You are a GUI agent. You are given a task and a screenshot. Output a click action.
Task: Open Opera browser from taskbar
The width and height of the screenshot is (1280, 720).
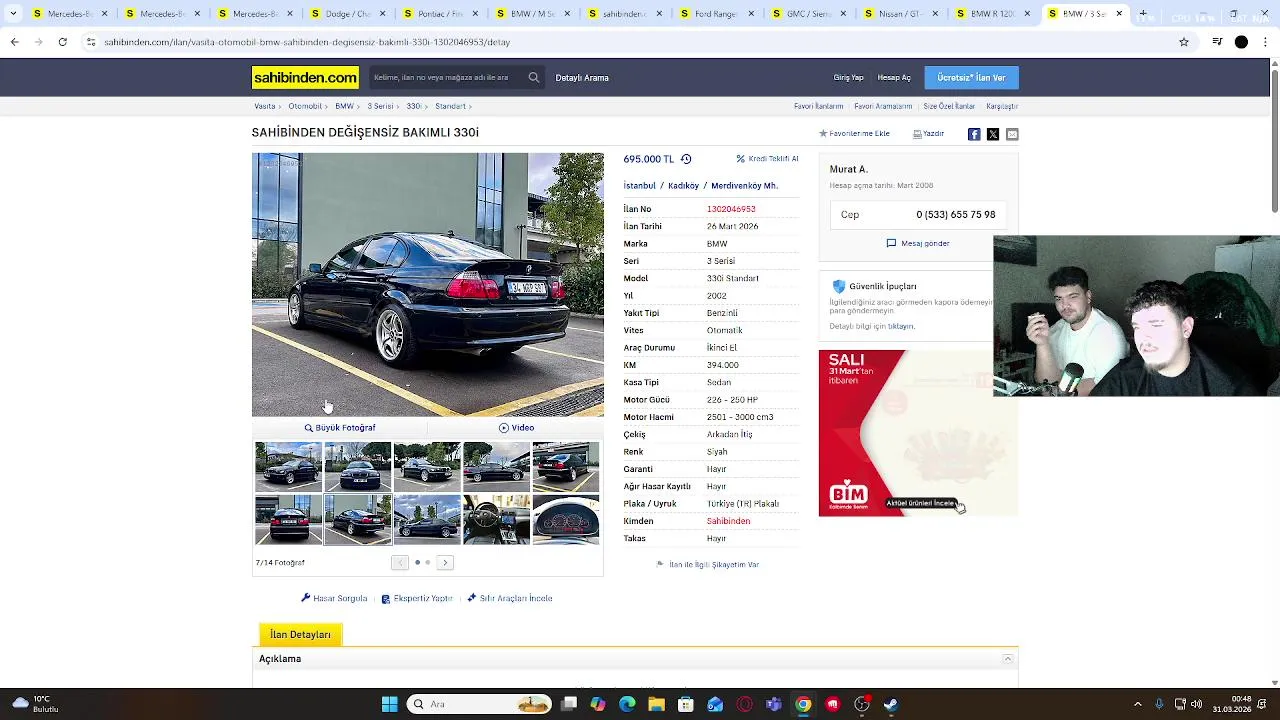[744, 704]
